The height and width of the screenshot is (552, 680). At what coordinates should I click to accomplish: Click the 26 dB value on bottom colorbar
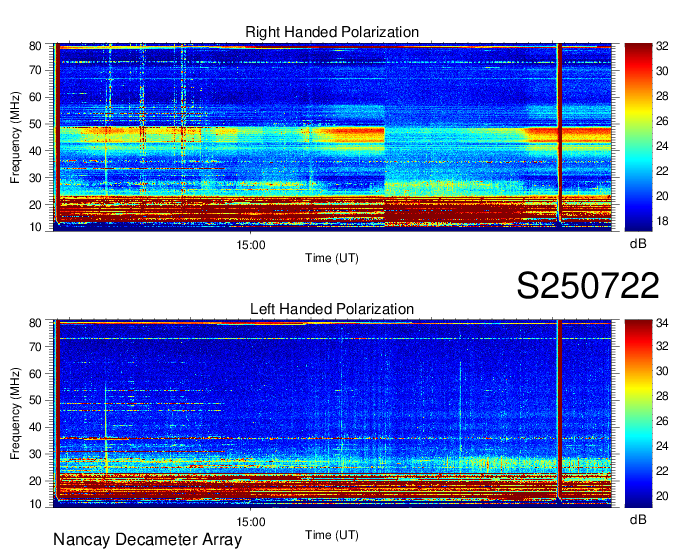point(662,421)
